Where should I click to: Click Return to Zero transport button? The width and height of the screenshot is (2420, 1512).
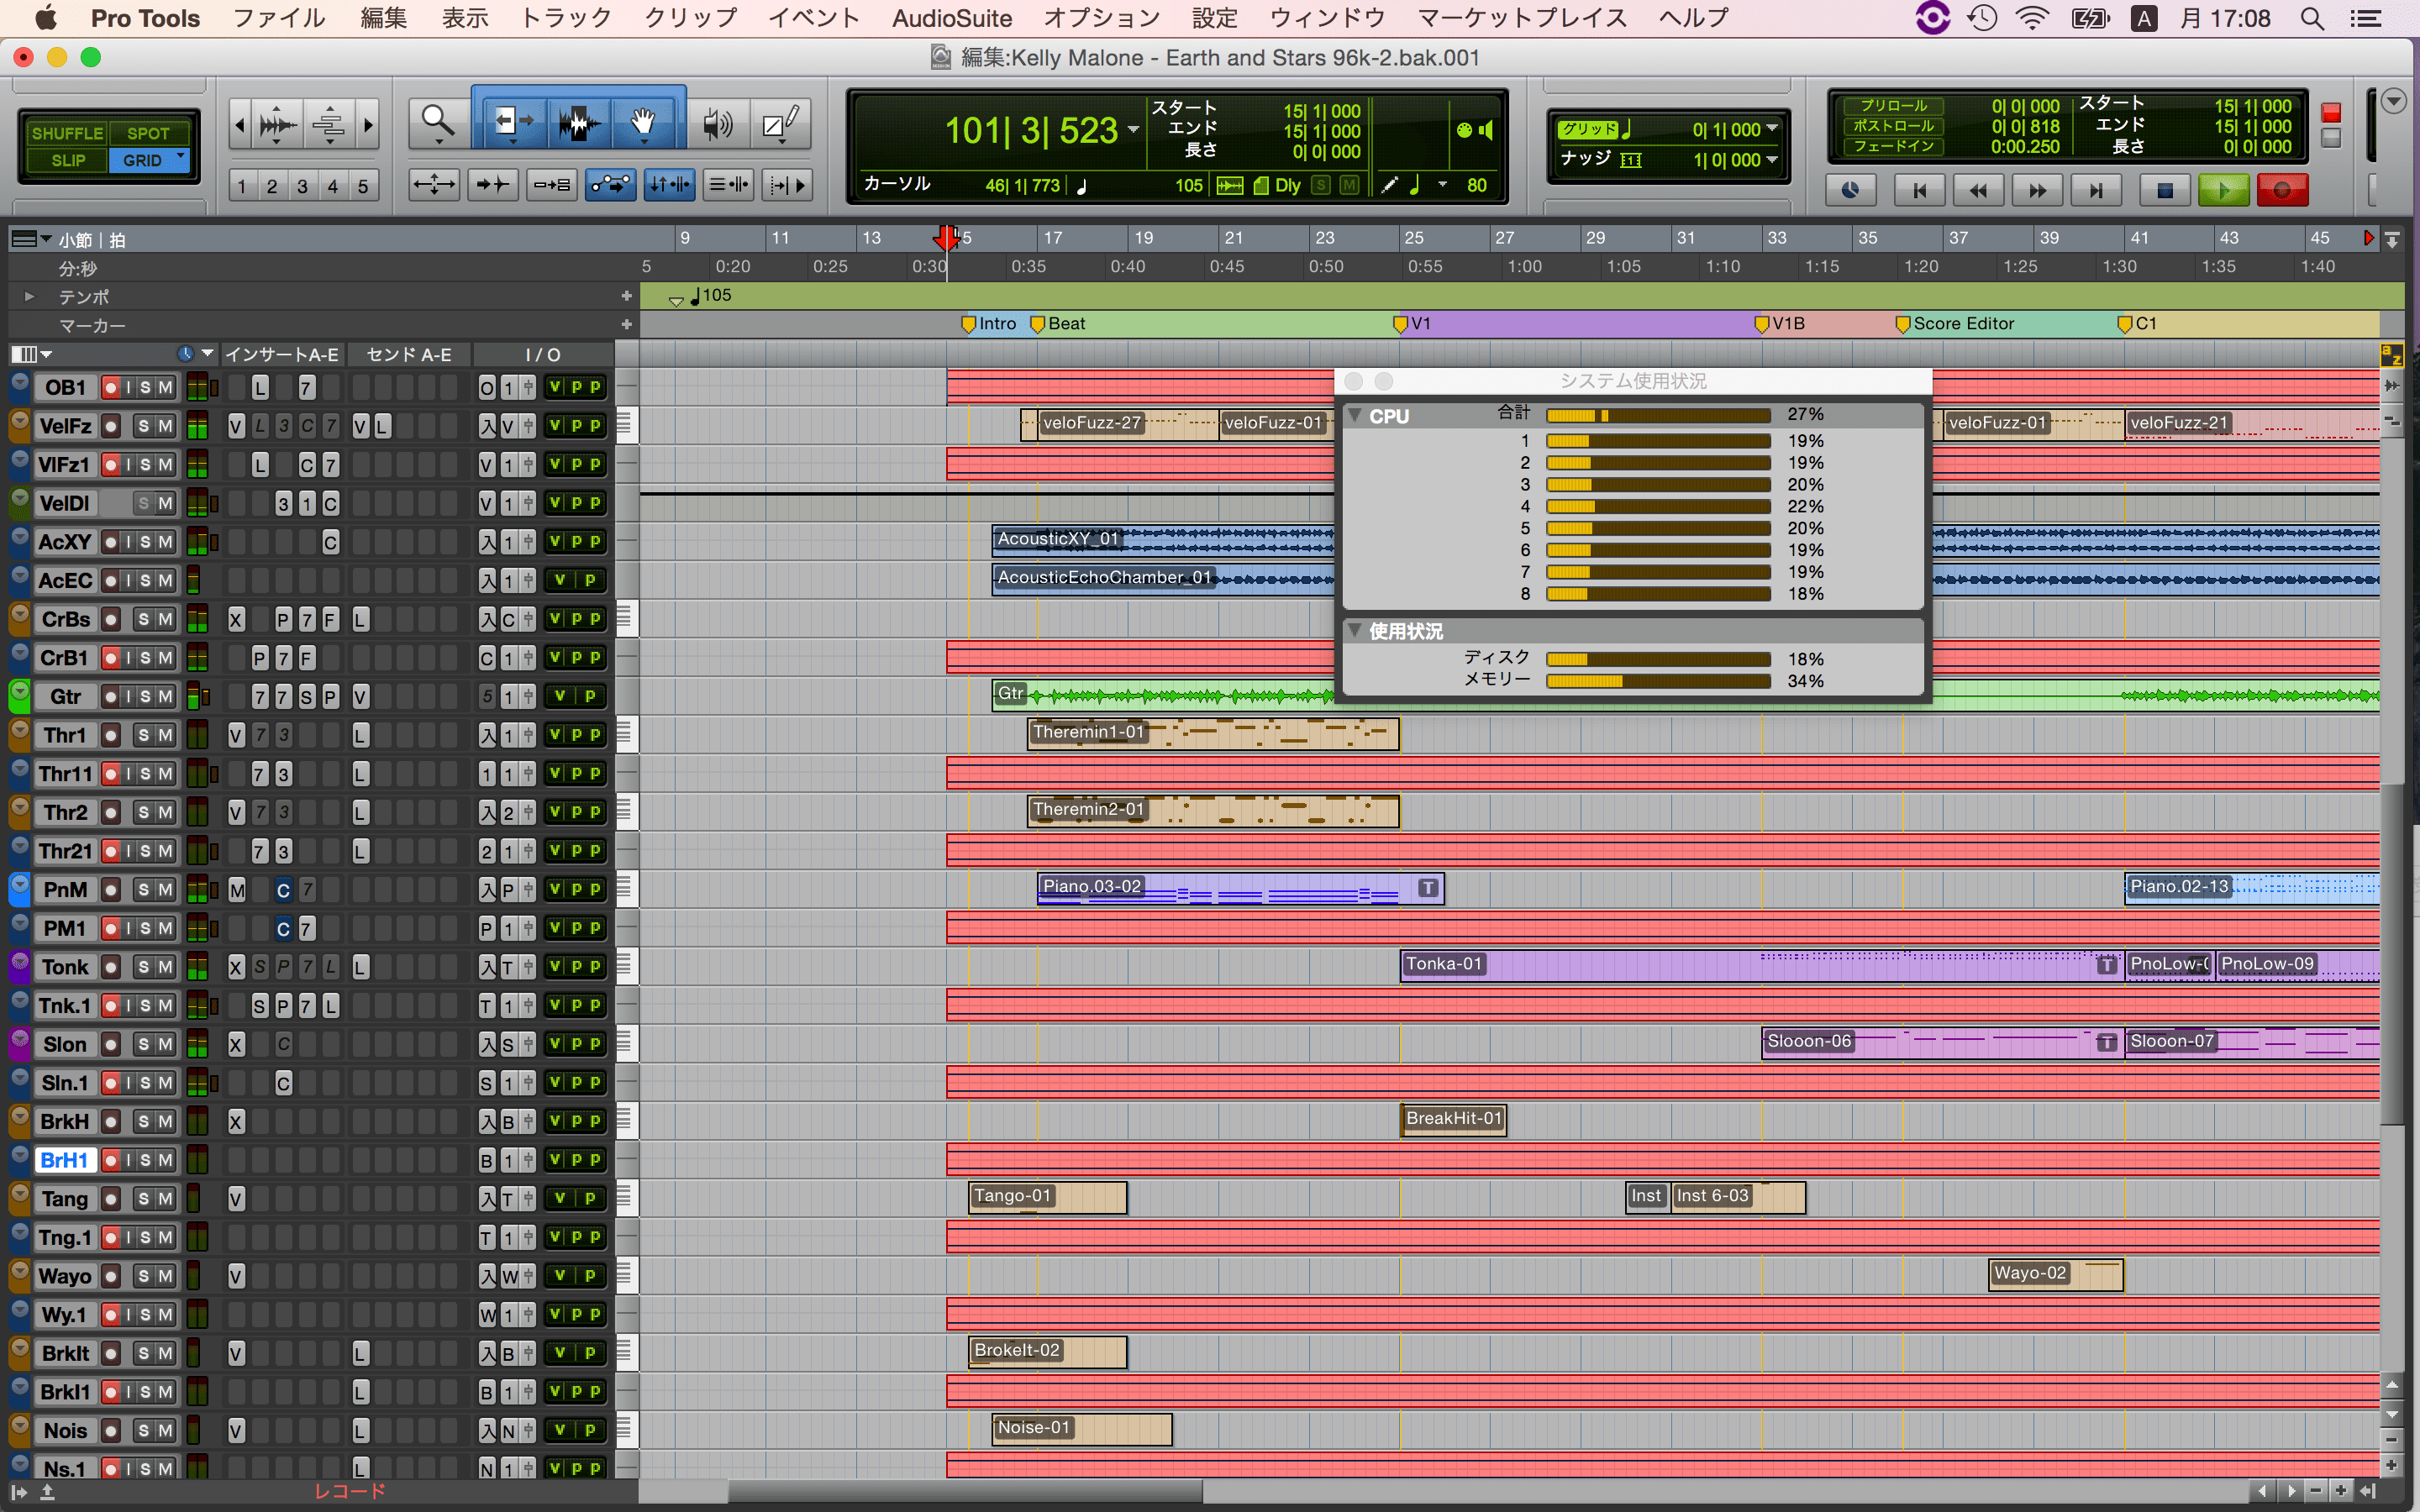pyautogui.click(x=1919, y=189)
